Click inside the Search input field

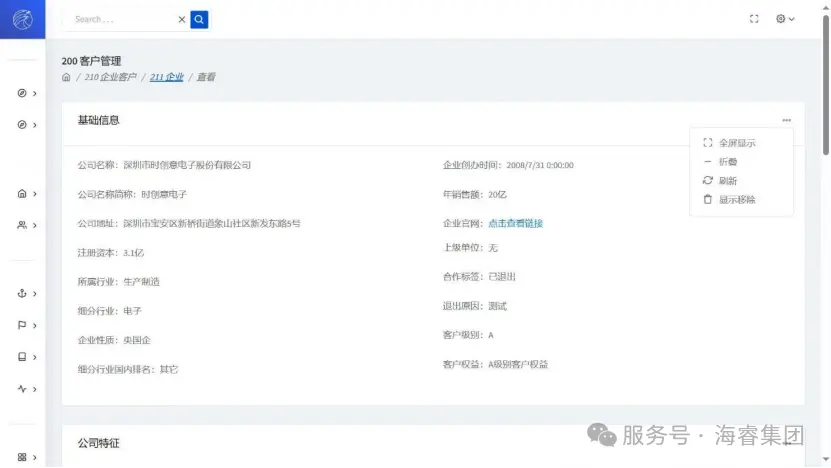point(120,19)
